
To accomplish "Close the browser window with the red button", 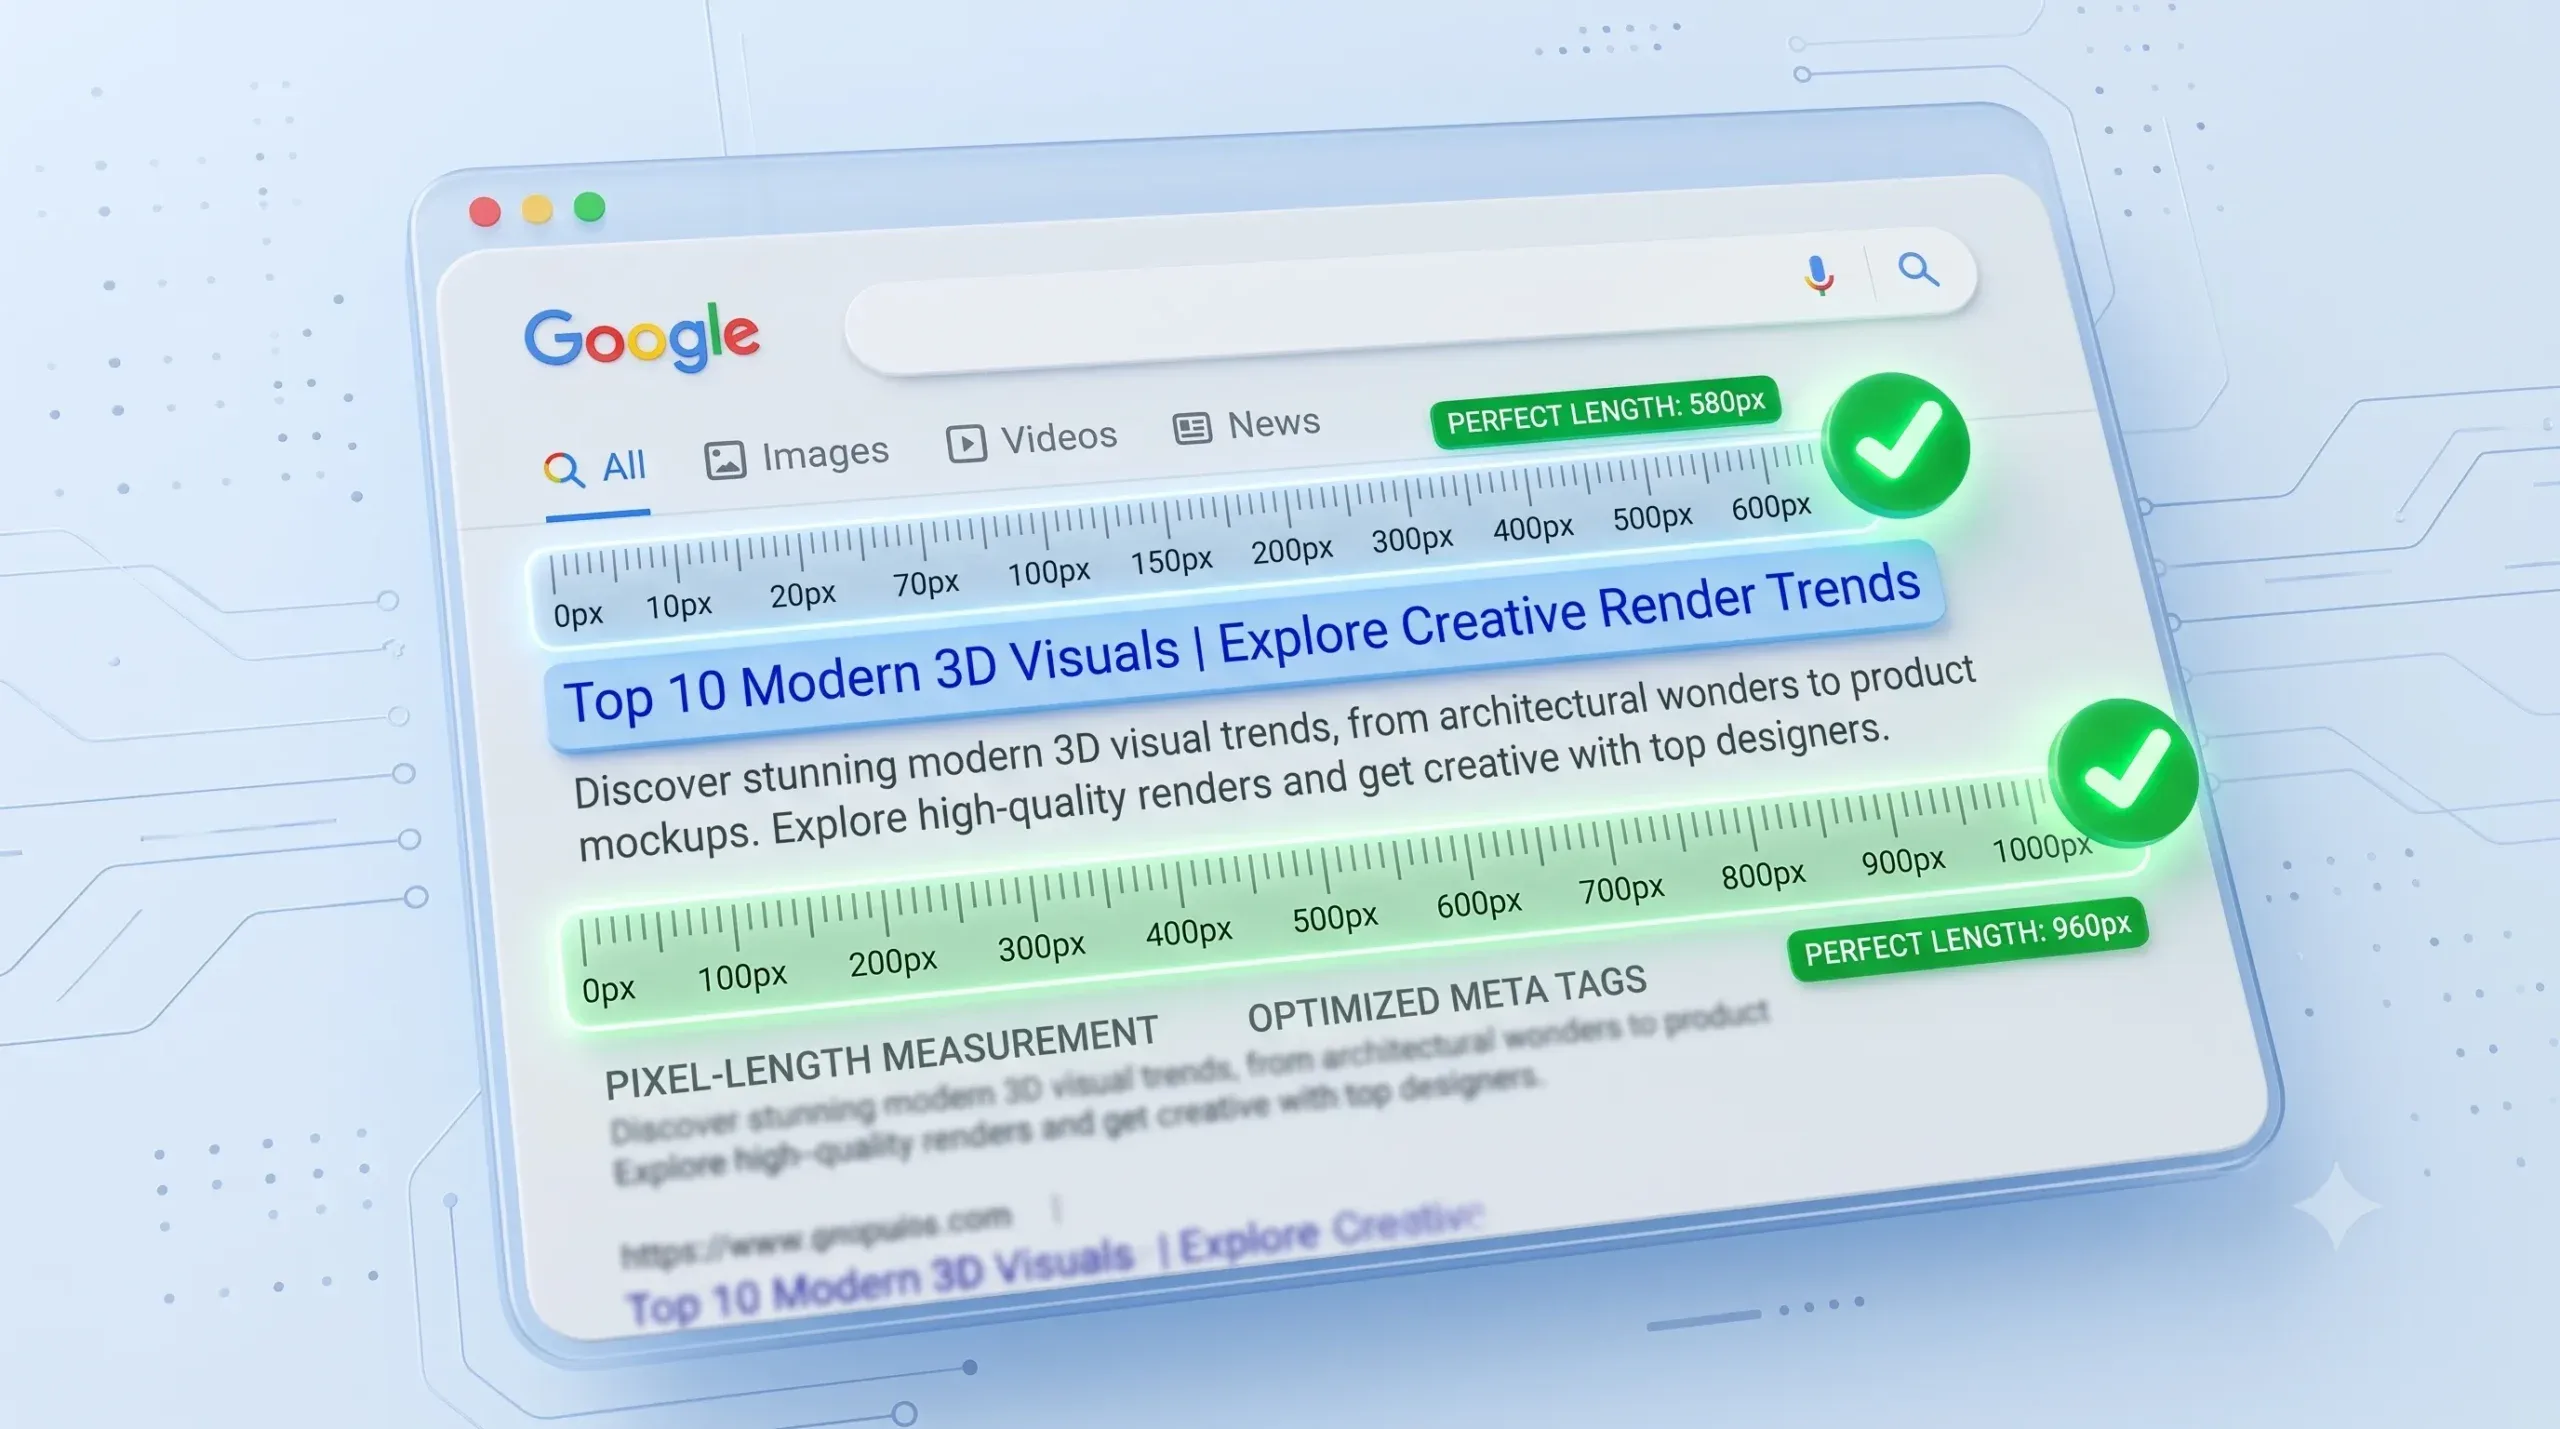I will tap(485, 212).
